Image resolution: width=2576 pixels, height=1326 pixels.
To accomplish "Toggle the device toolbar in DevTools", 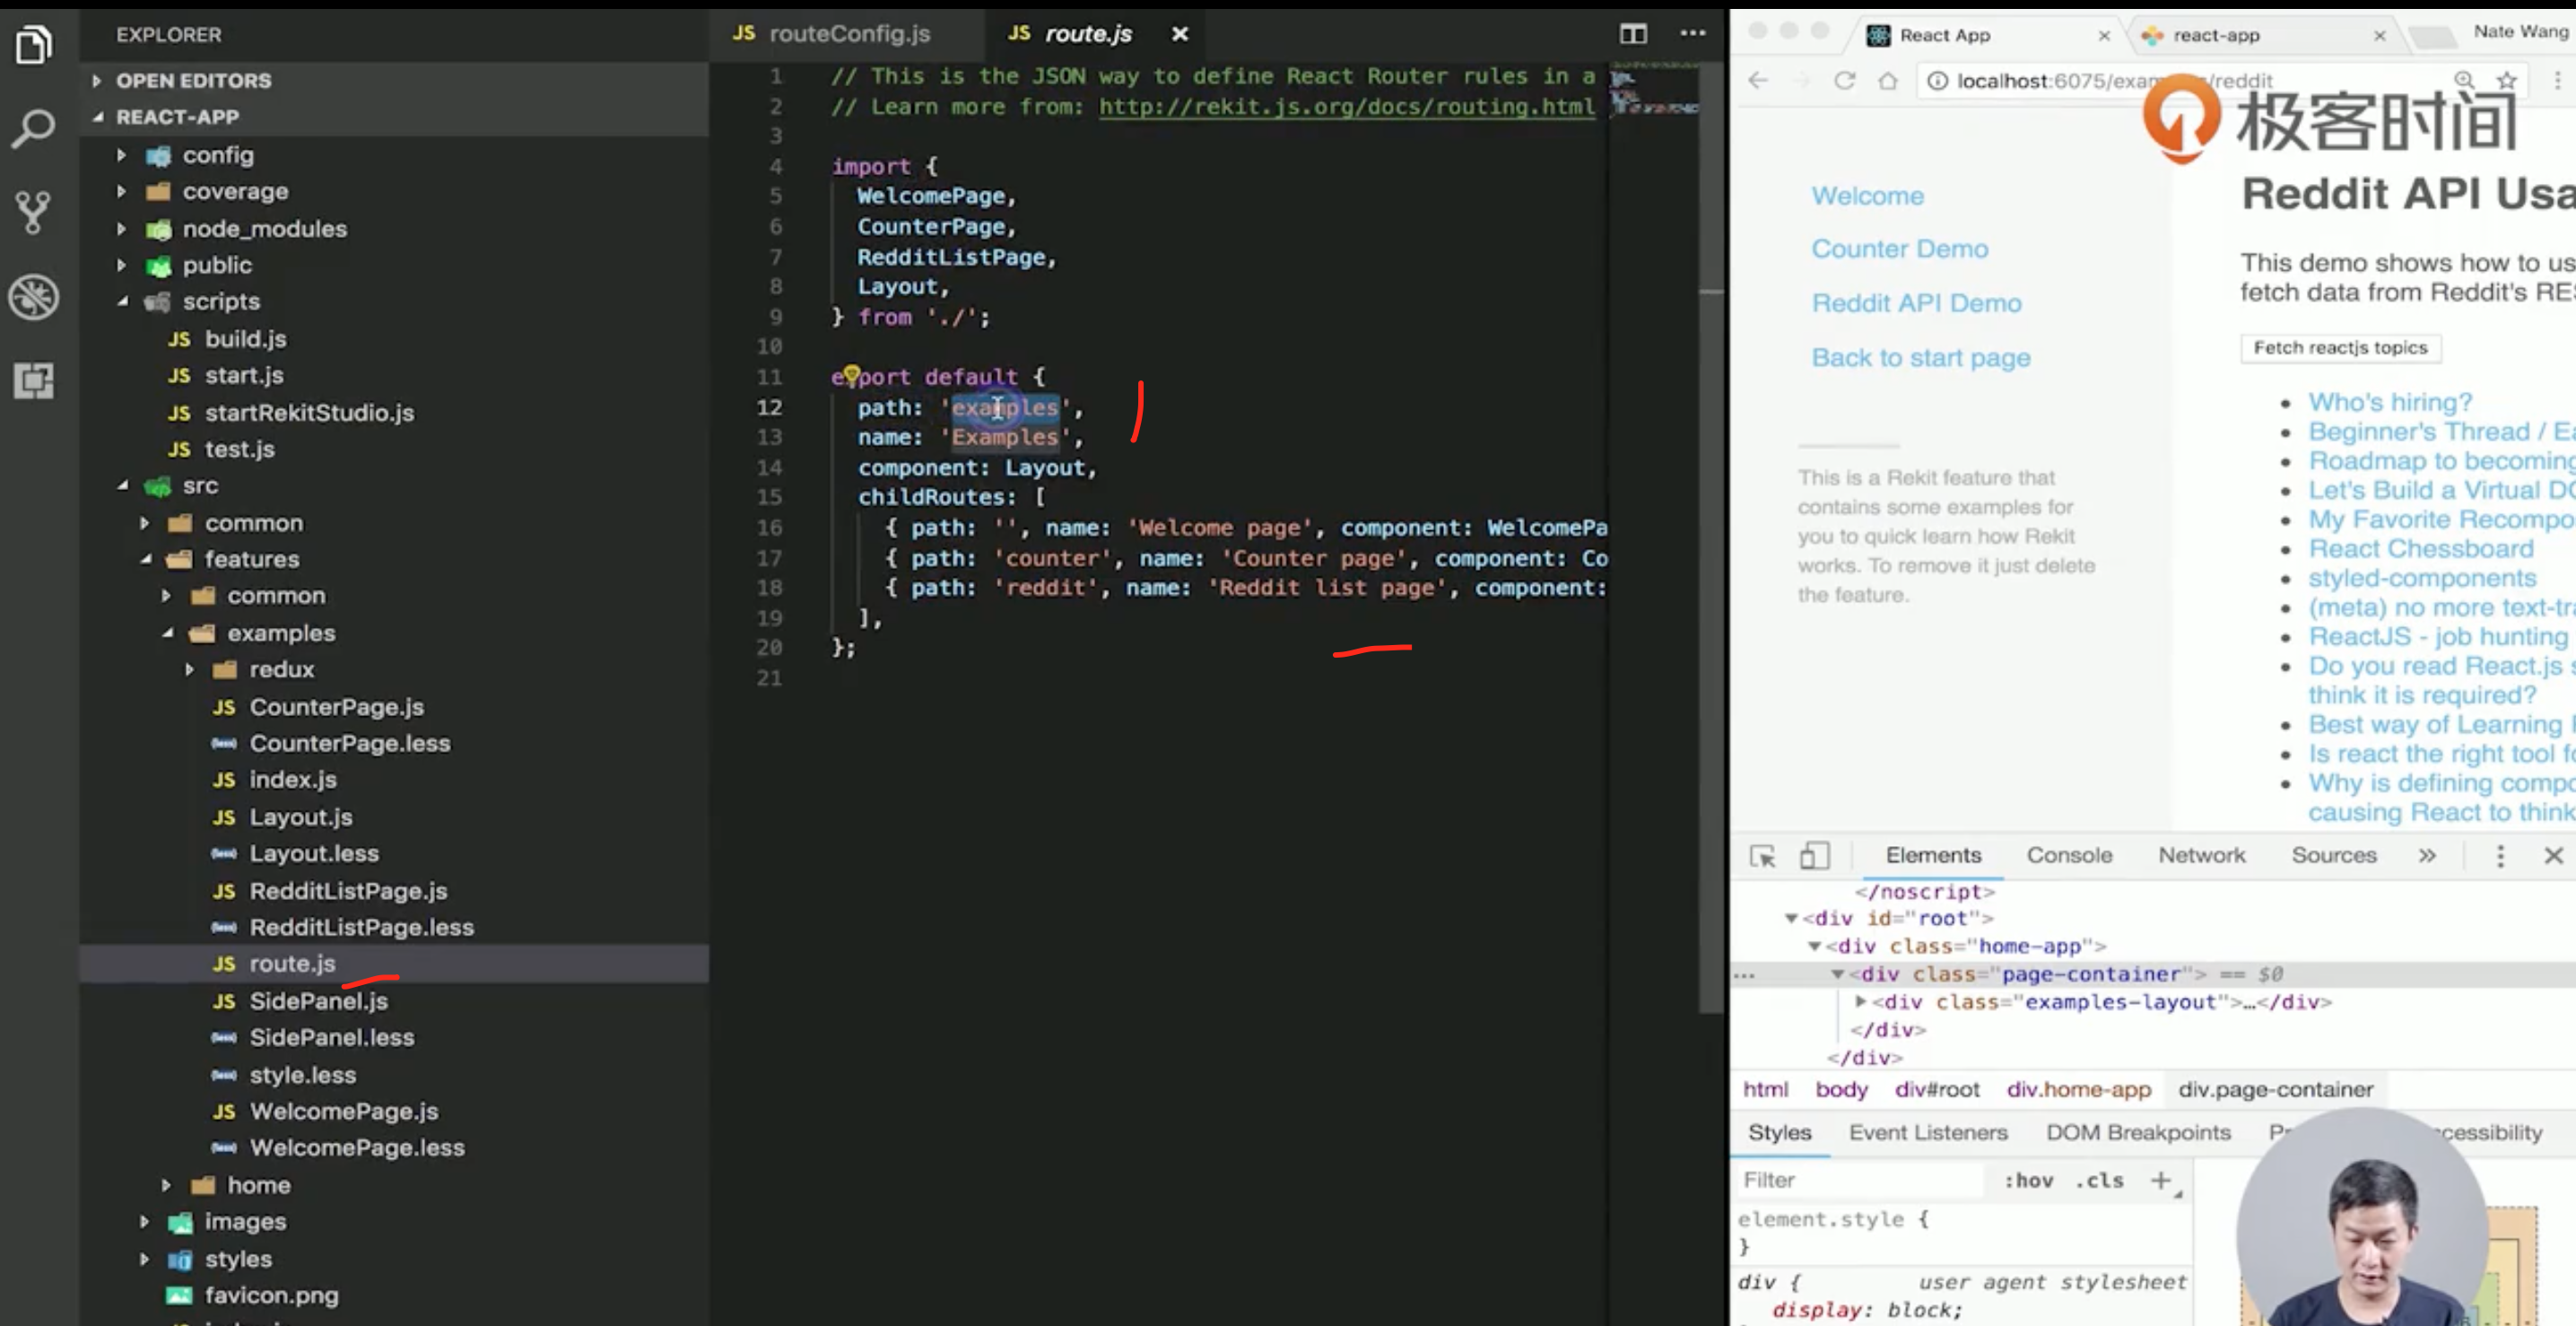I will click(1814, 856).
